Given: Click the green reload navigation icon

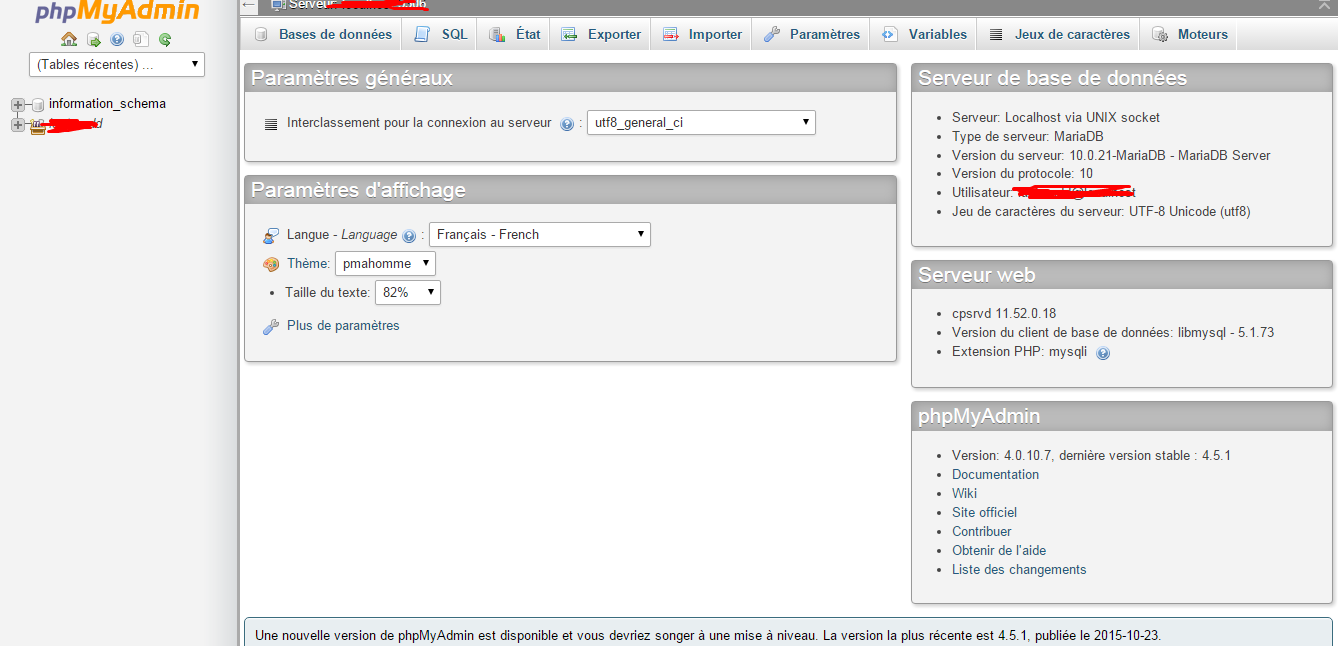Looking at the screenshot, I should tap(165, 40).
